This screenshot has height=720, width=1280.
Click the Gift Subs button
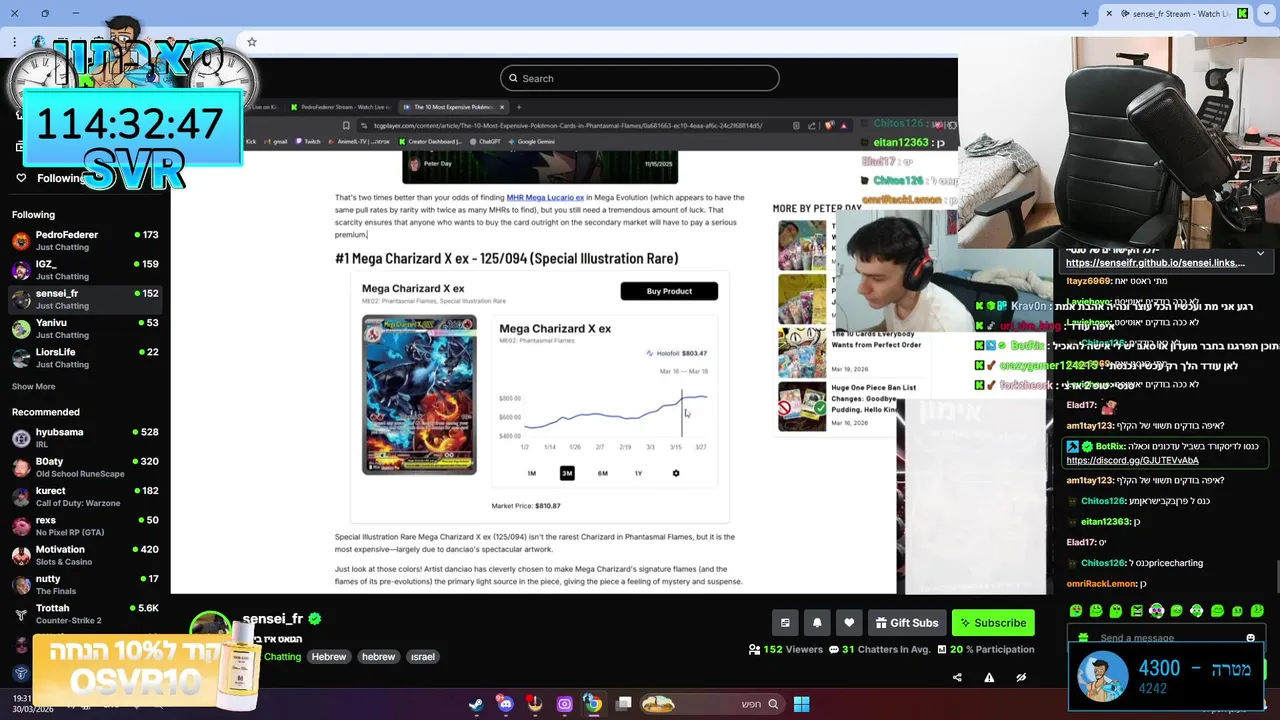[907, 622]
